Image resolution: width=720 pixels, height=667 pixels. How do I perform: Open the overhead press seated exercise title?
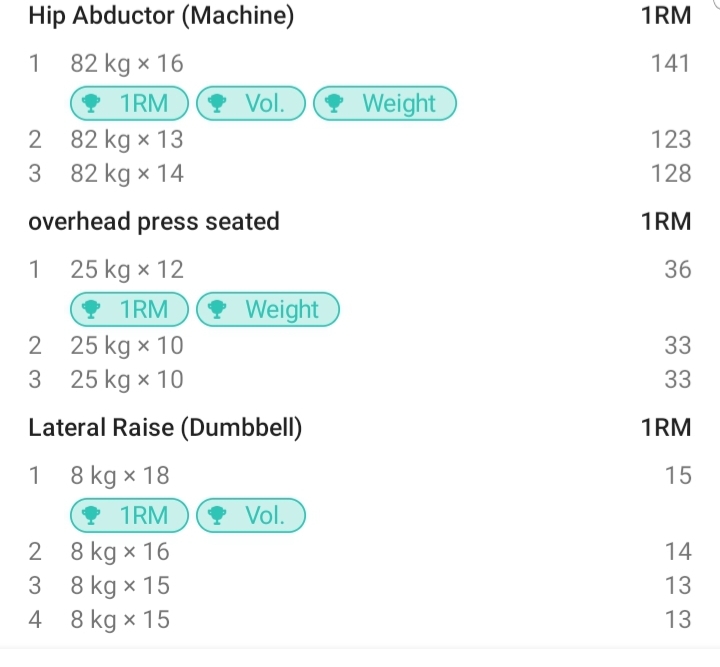pos(153,222)
